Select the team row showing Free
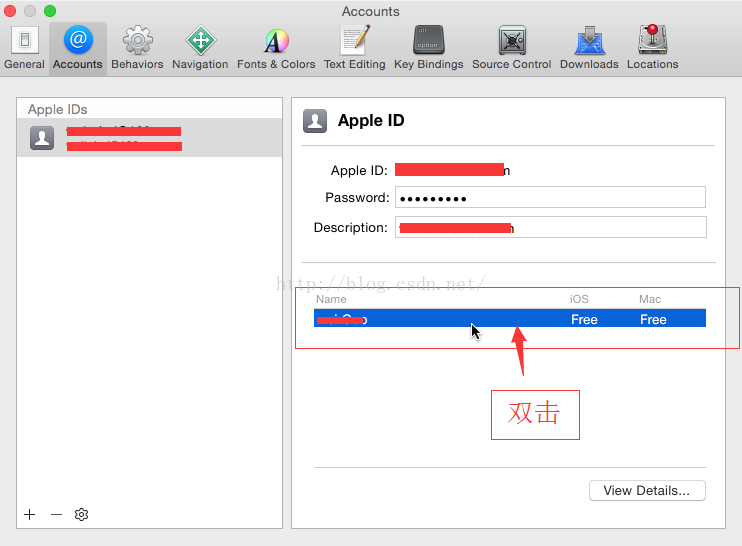The image size is (742, 546). coord(510,318)
